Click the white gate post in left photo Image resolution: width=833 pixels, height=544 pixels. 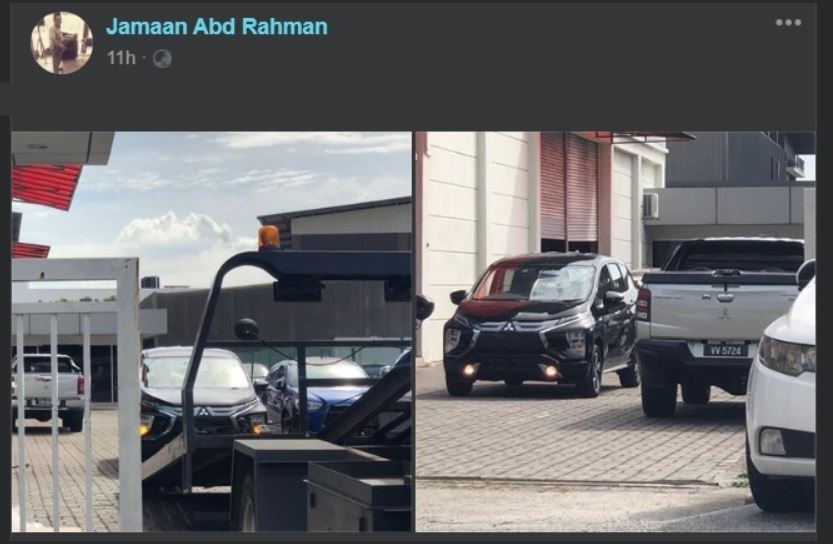tap(129, 394)
